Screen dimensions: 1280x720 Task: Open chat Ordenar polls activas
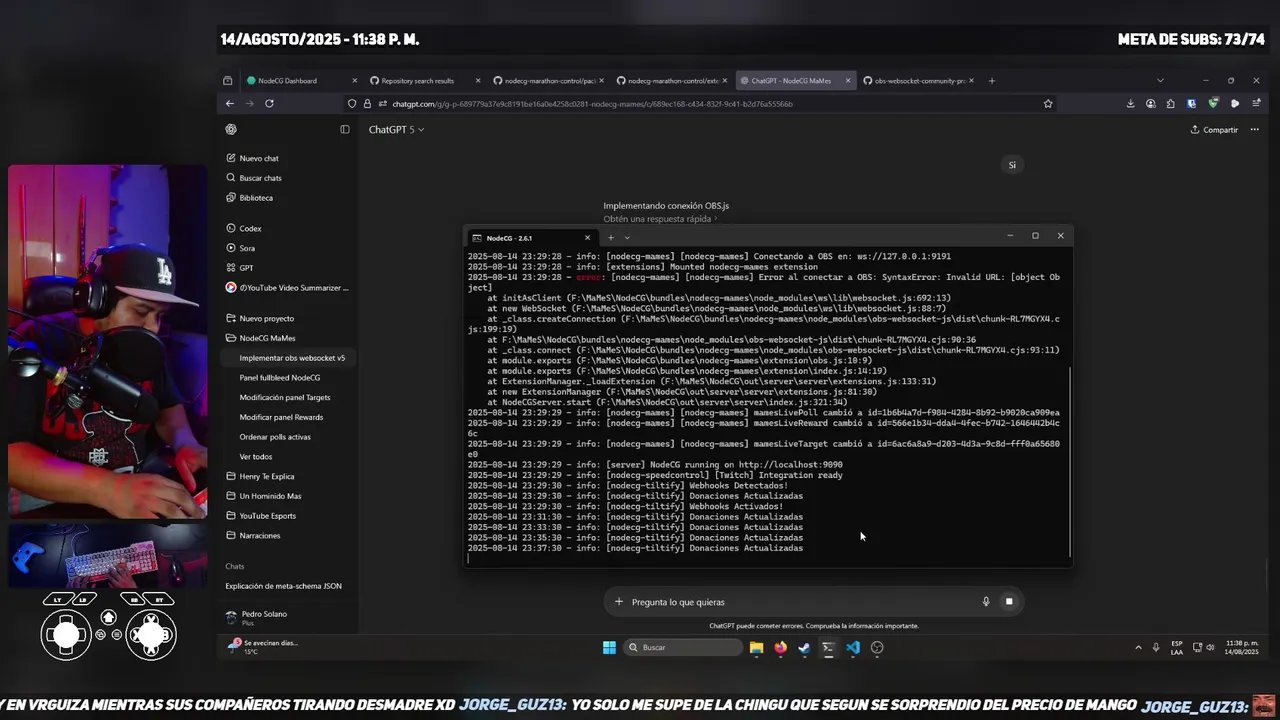275,437
